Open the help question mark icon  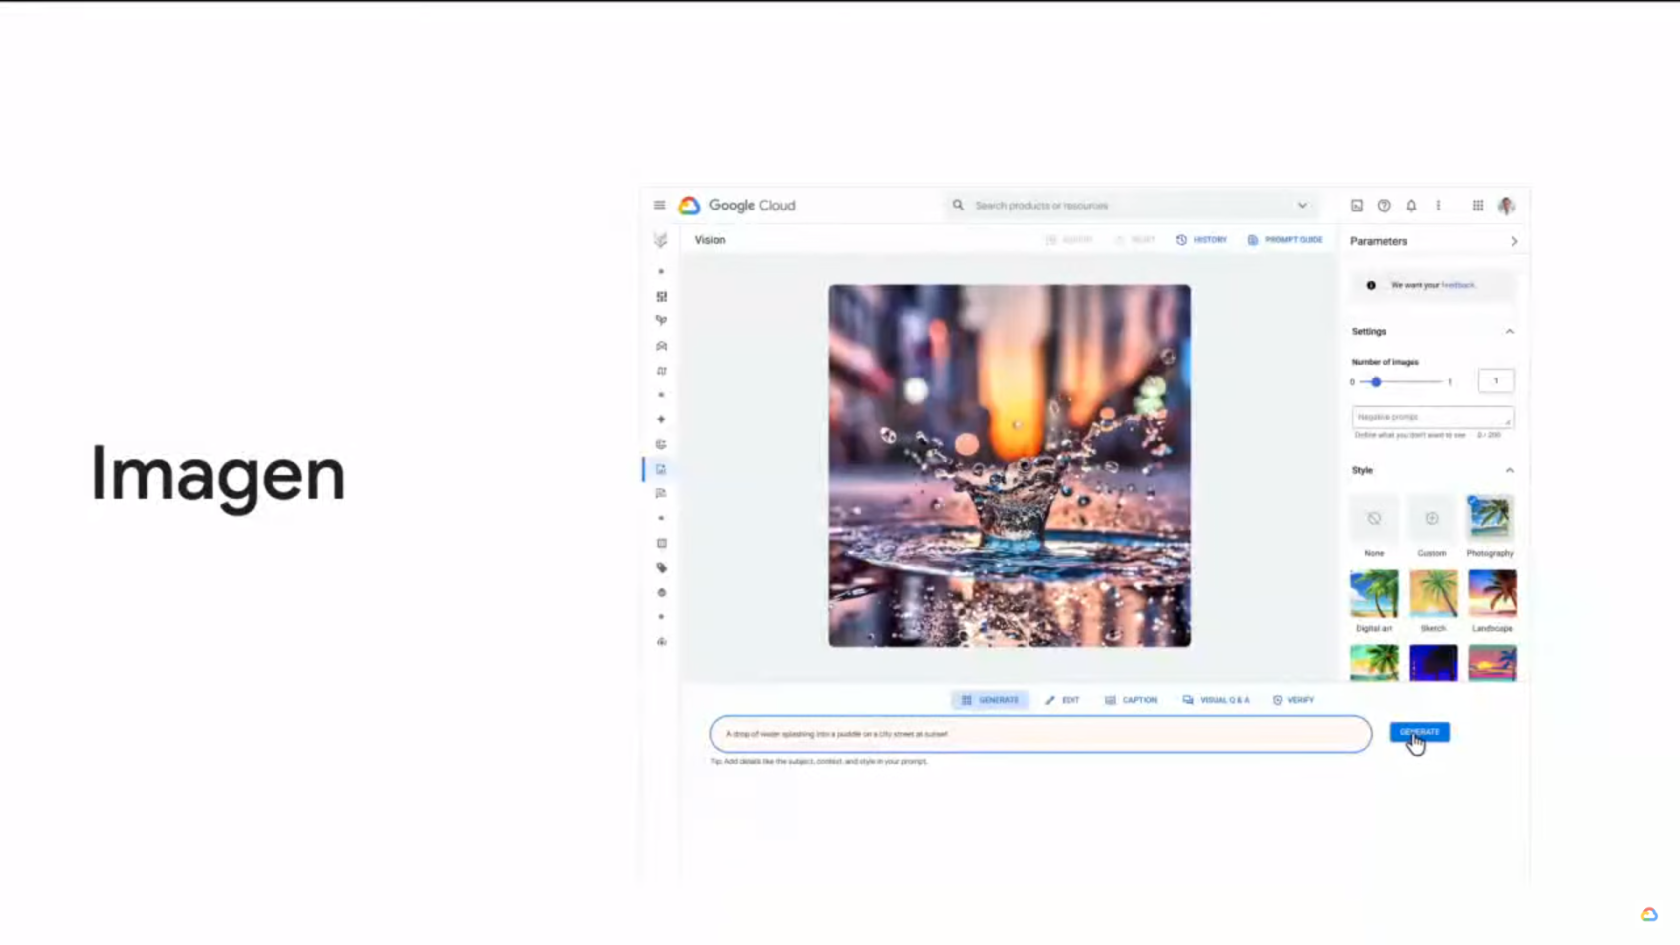(1384, 205)
